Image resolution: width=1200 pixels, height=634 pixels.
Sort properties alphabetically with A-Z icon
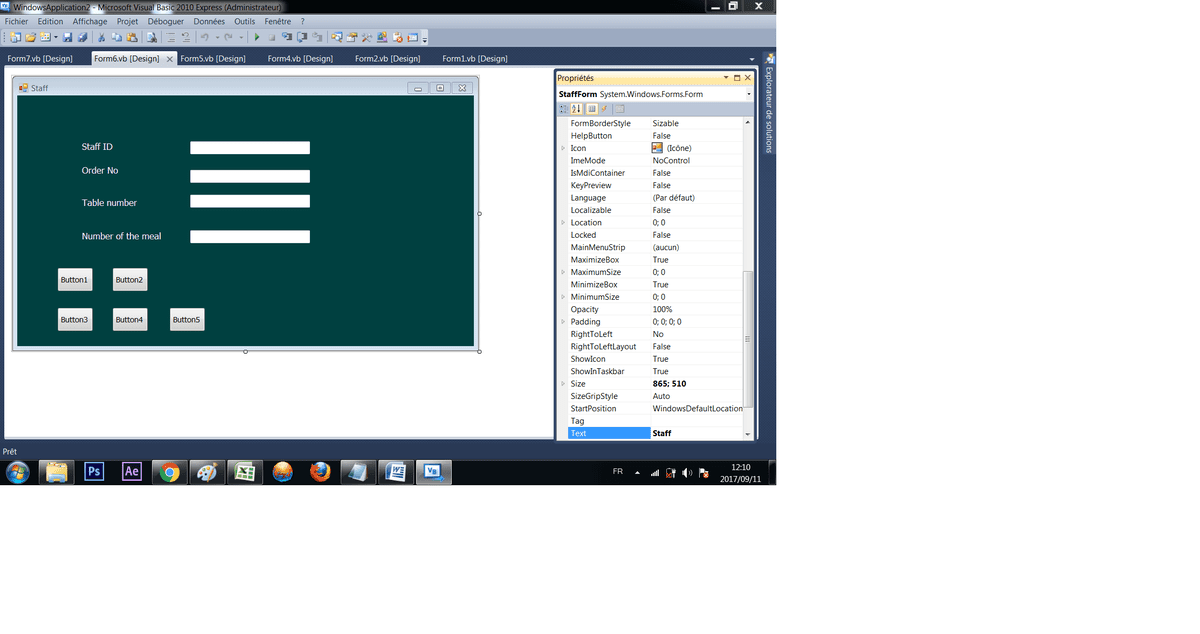pyautogui.click(x=577, y=109)
